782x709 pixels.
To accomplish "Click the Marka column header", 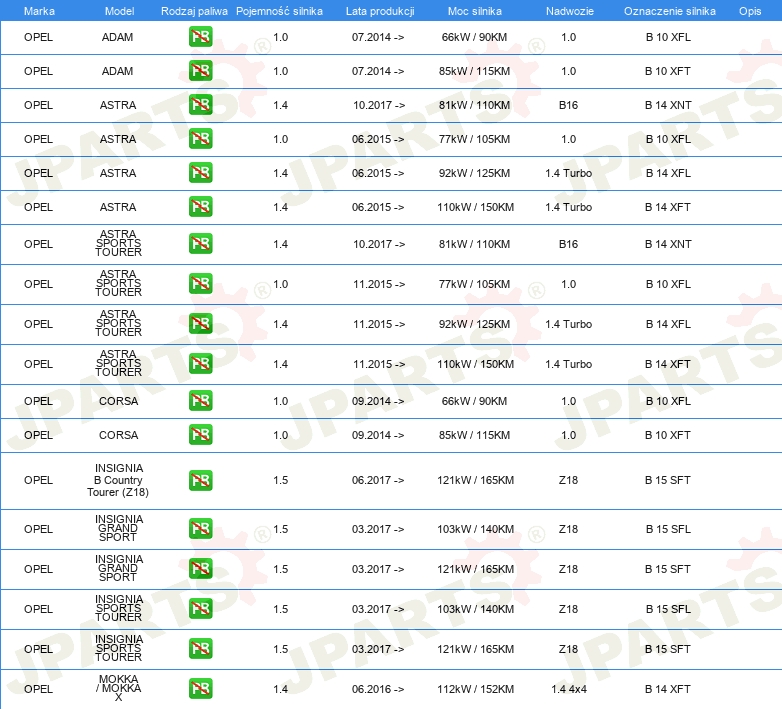I will pyautogui.click(x=39, y=11).
